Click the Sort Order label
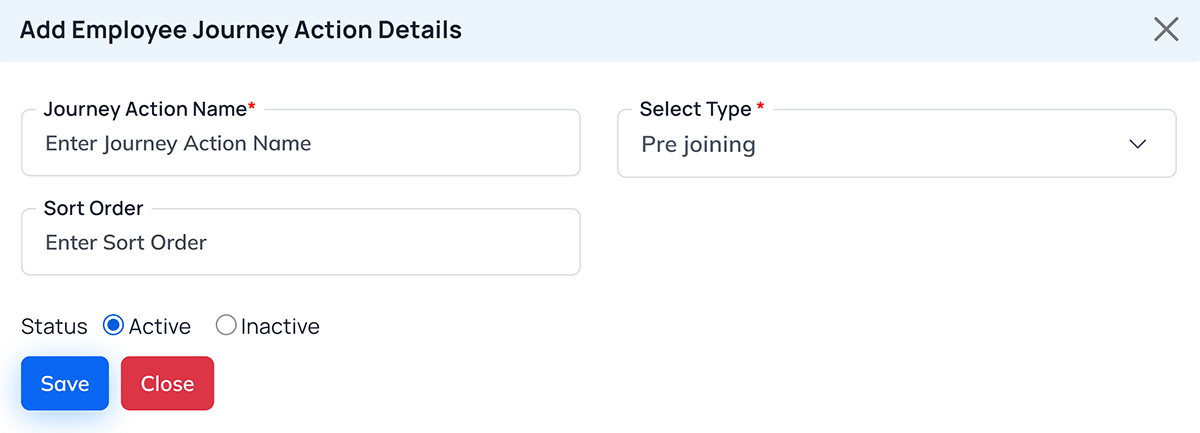Image resolution: width=1200 pixels, height=433 pixels. 94,208
